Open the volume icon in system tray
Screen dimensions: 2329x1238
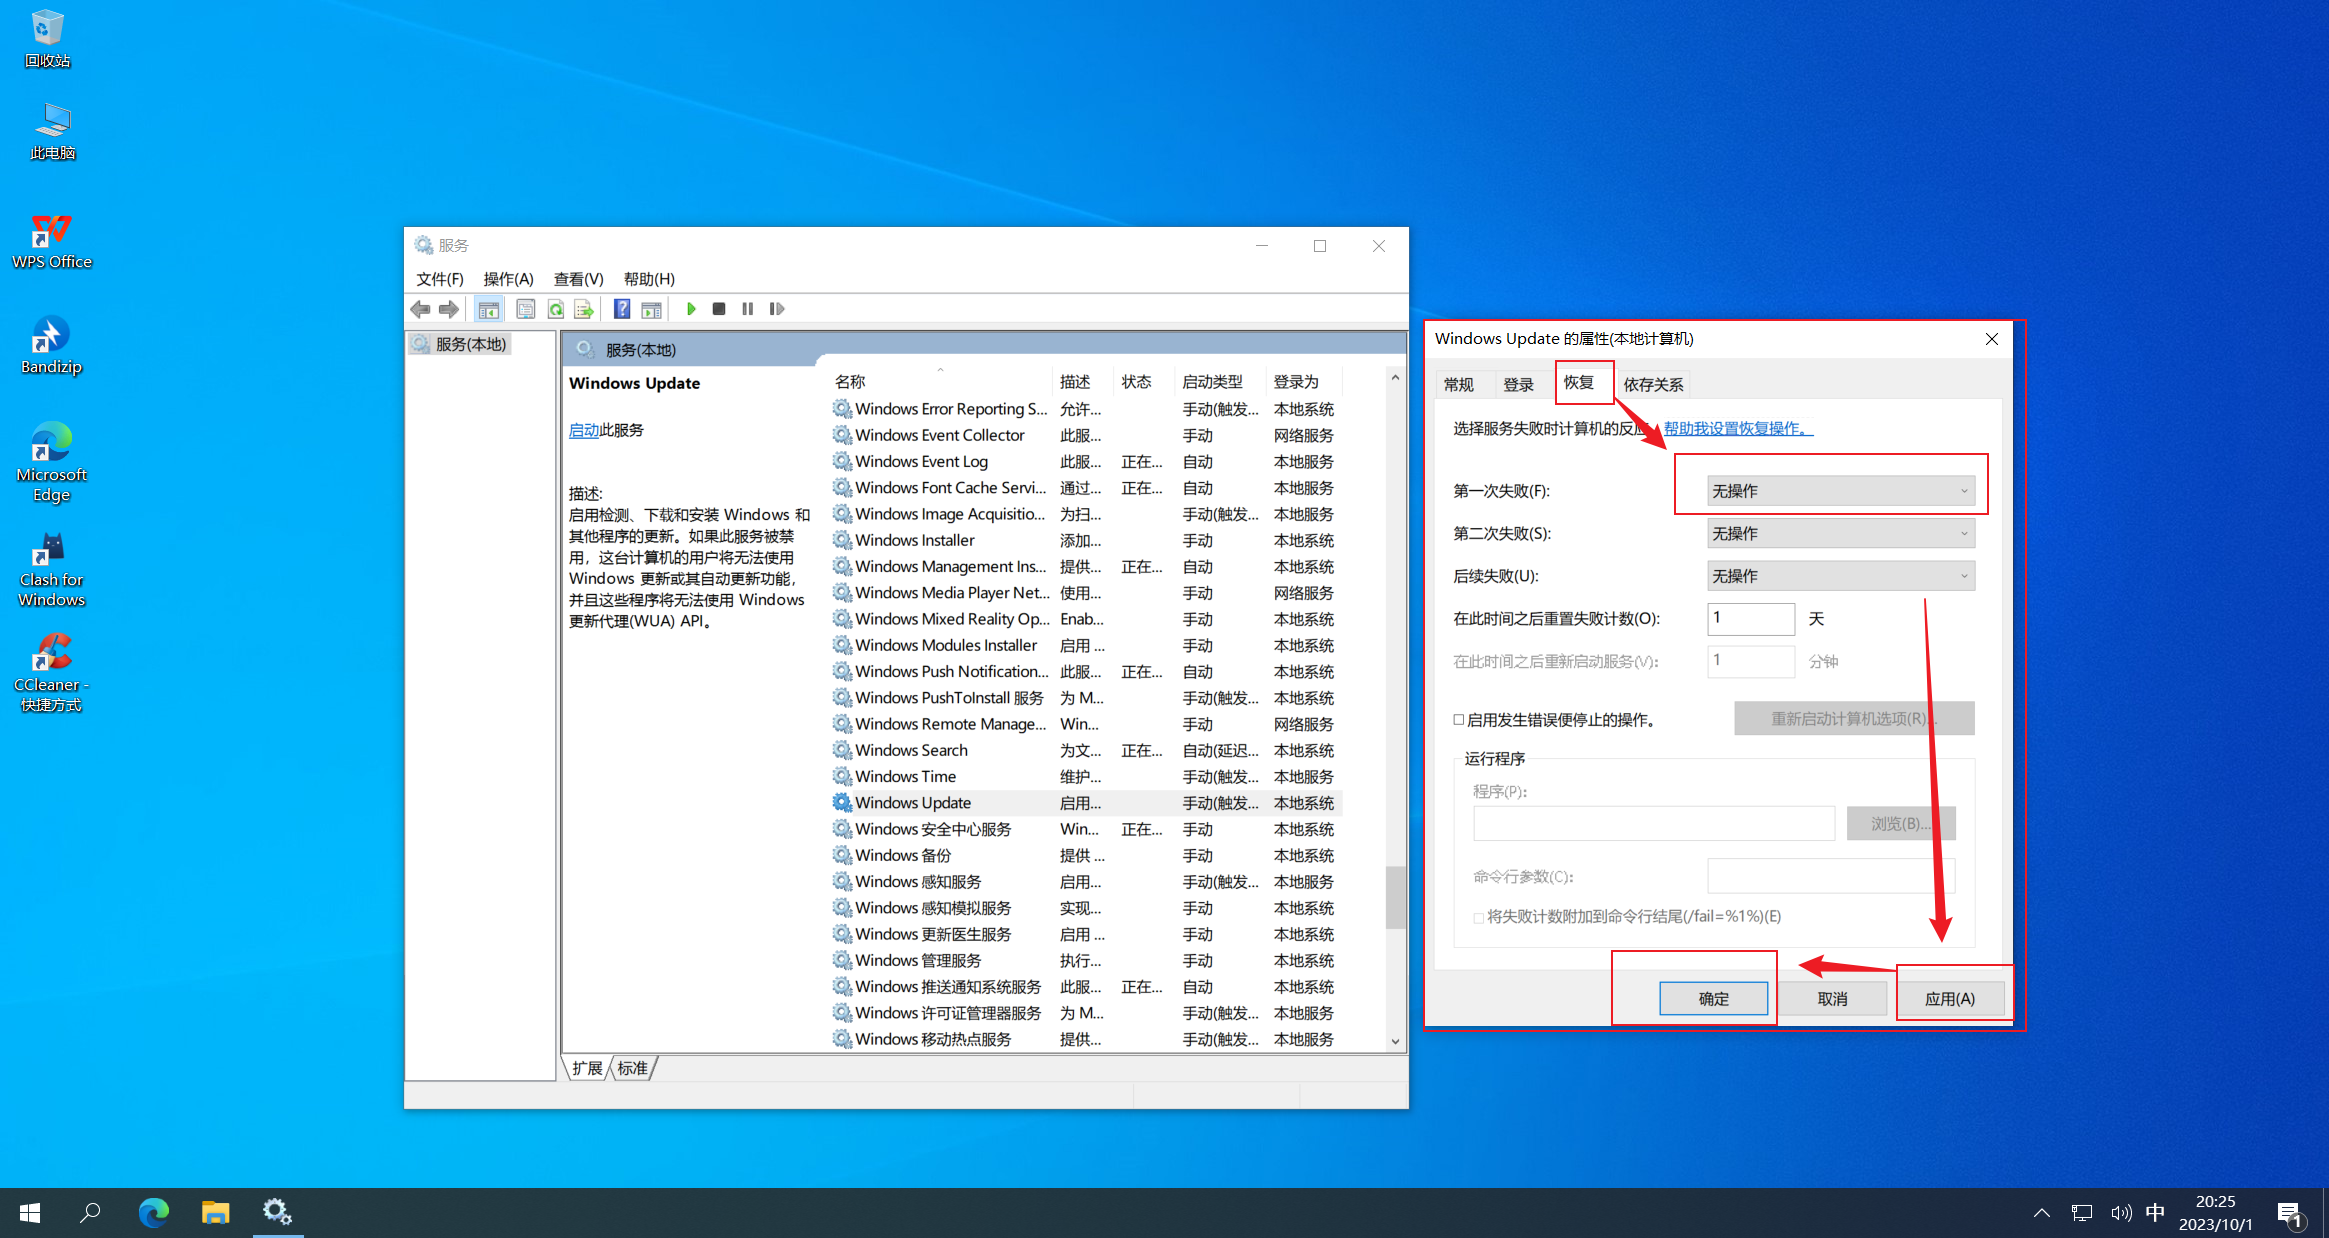(2120, 1213)
